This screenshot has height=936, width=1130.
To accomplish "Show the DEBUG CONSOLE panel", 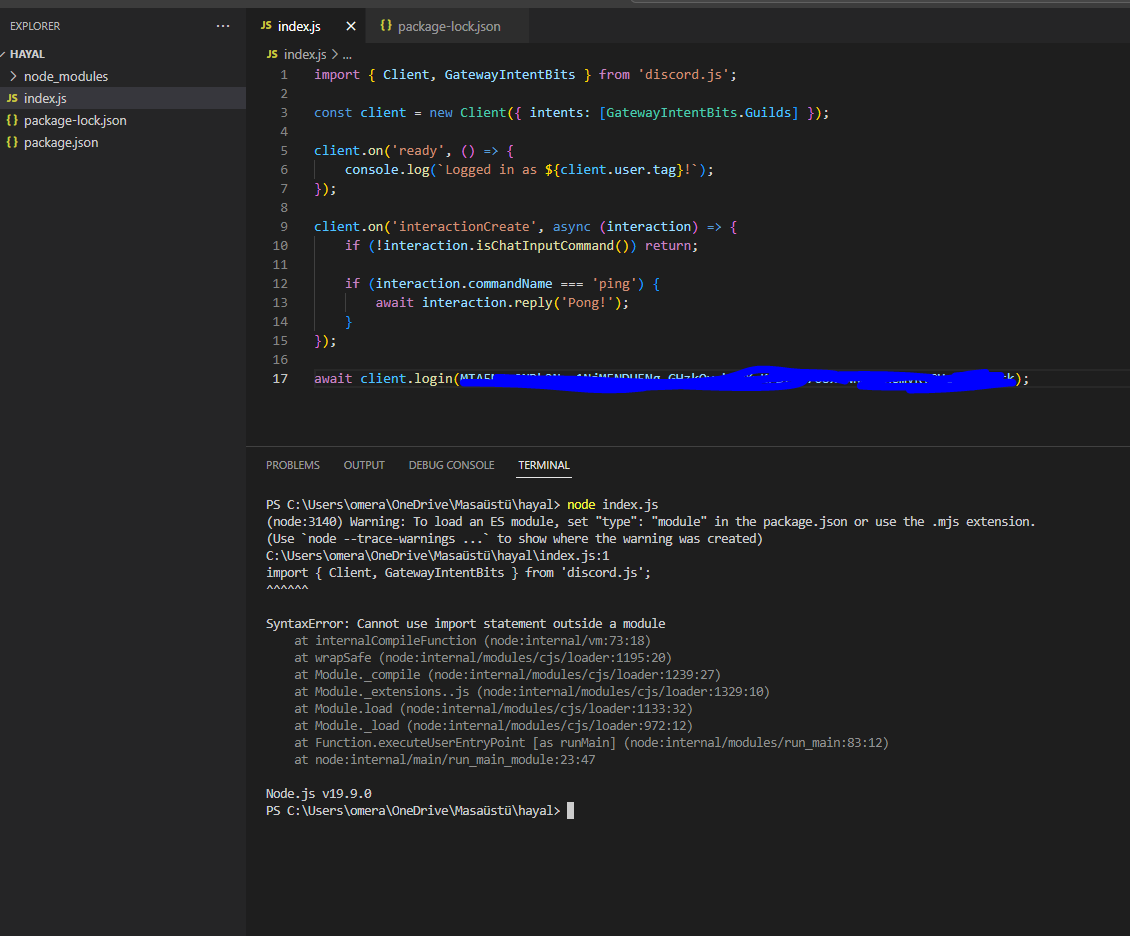I will point(451,465).
